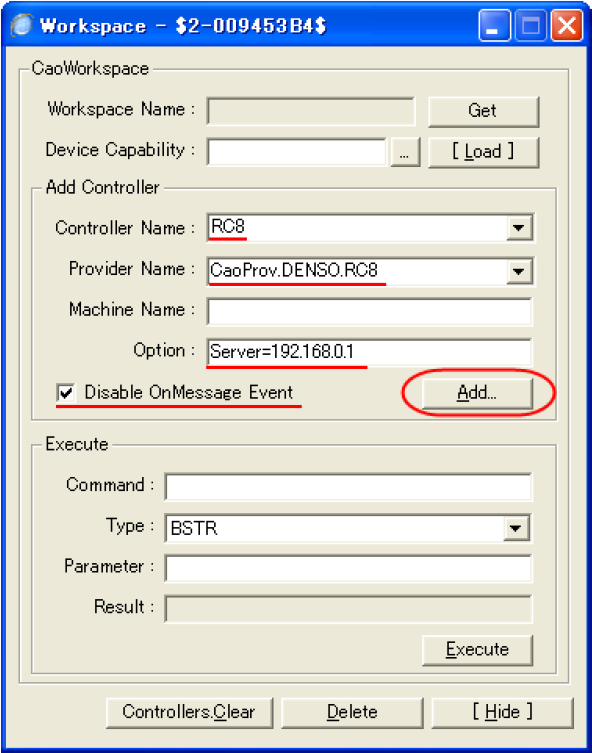
Task: Click the Get workspace name button
Action: [x=483, y=111]
